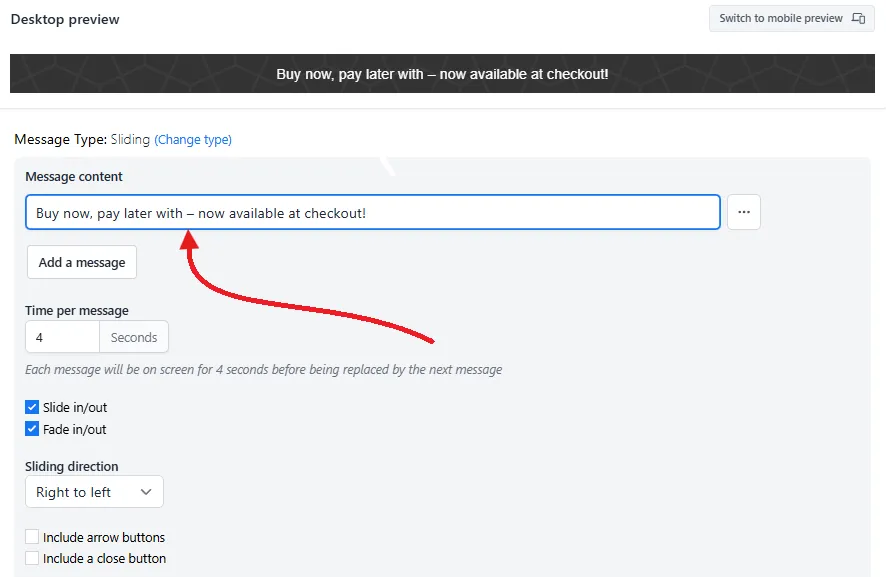The width and height of the screenshot is (886, 577).
Task: Focus the Message content text field
Action: pos(373,212)
